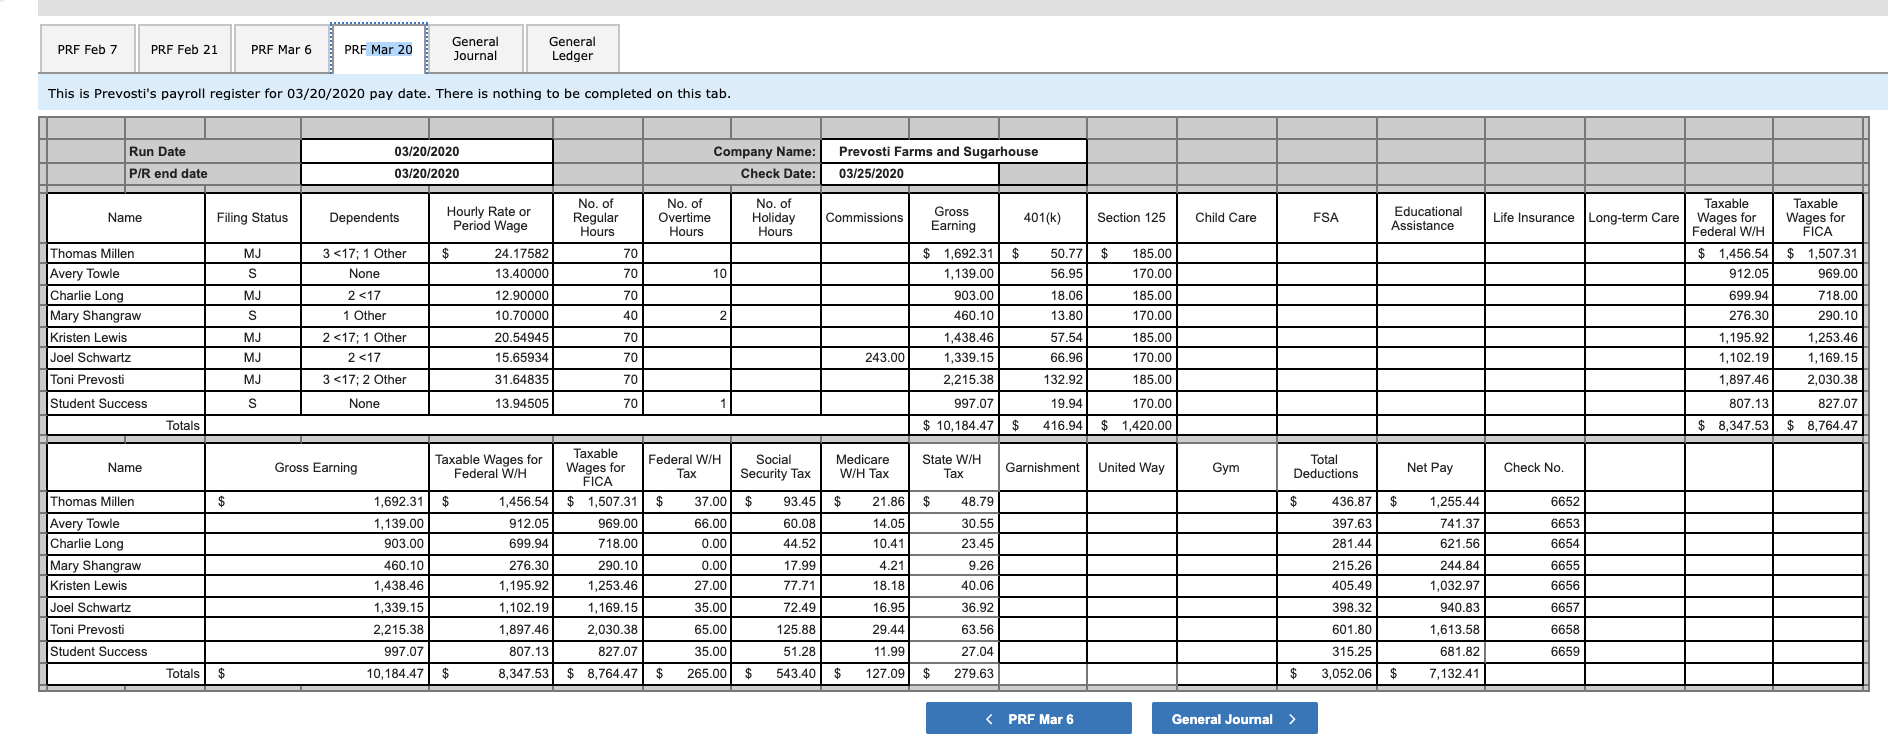Click Avery Towle's hourly rate 13.40000
The width and height of the screenshot is (1888, 754).
tap(490, 273)
